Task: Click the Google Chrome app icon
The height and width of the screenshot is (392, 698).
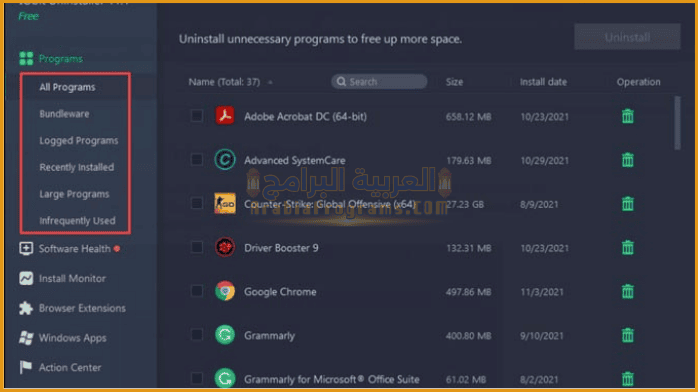Action: (225, 291)
